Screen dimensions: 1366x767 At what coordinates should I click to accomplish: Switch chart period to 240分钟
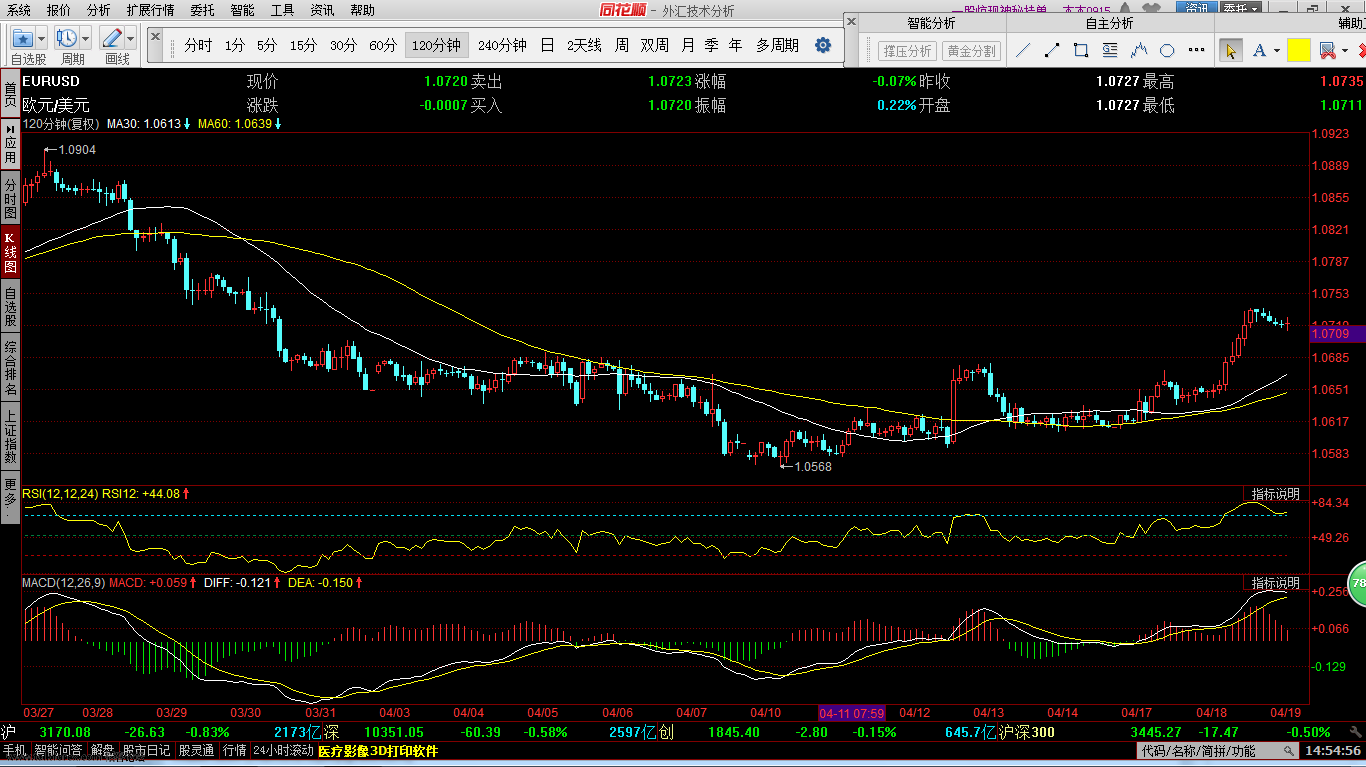[502, 45]
